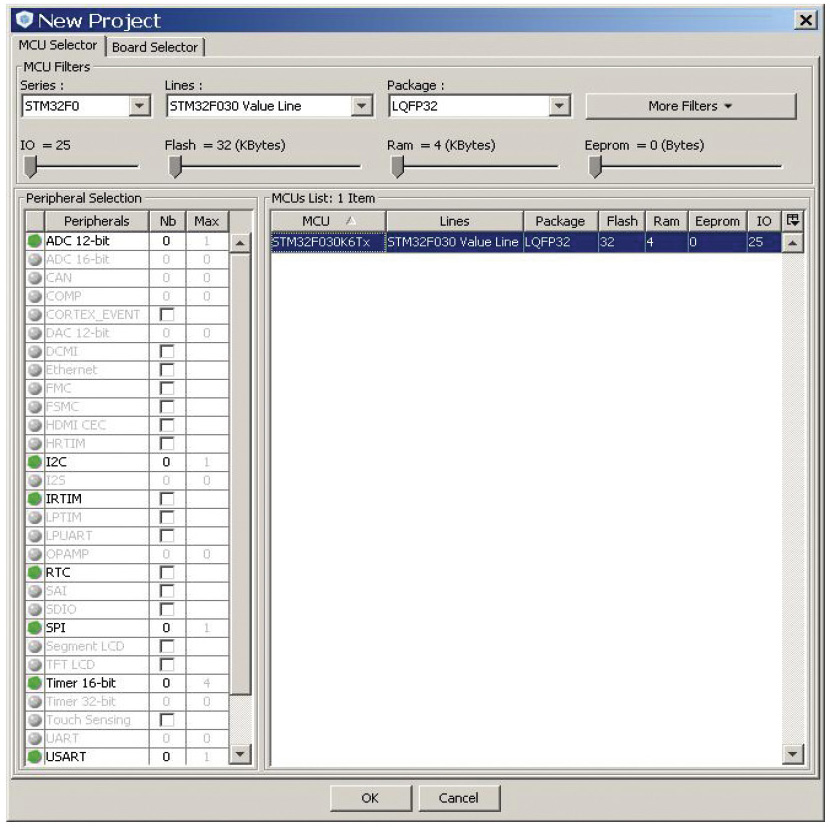The image size is (830, 827).
Task: Sort the list by the Eeprom column header
Action: (x=717, y=221)
